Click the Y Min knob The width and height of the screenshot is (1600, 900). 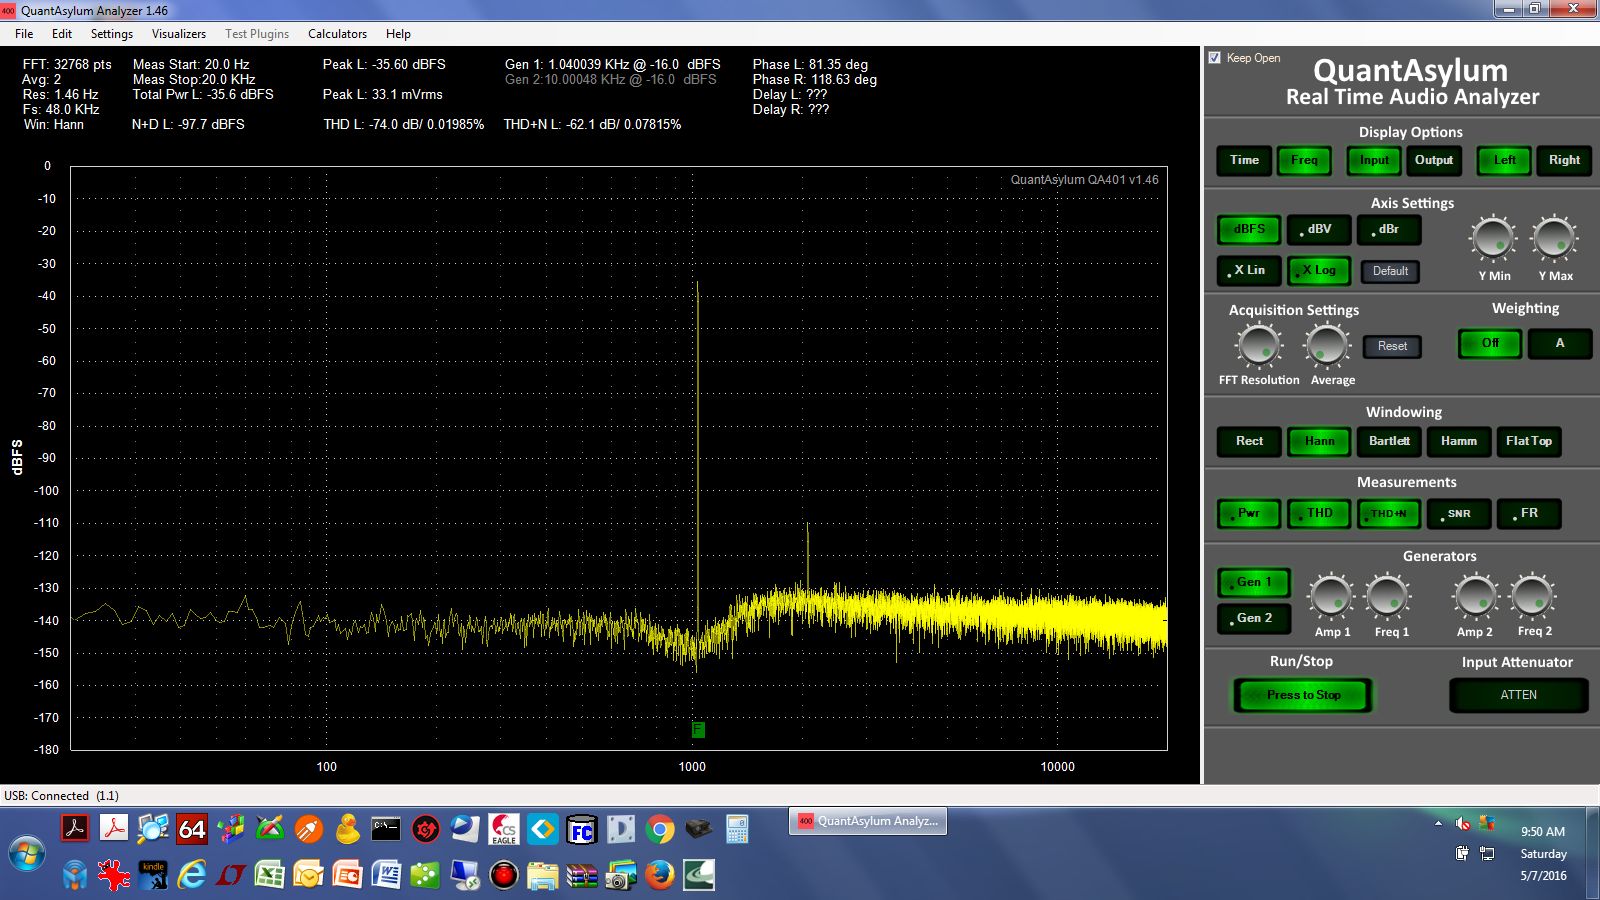[1493, 240]
